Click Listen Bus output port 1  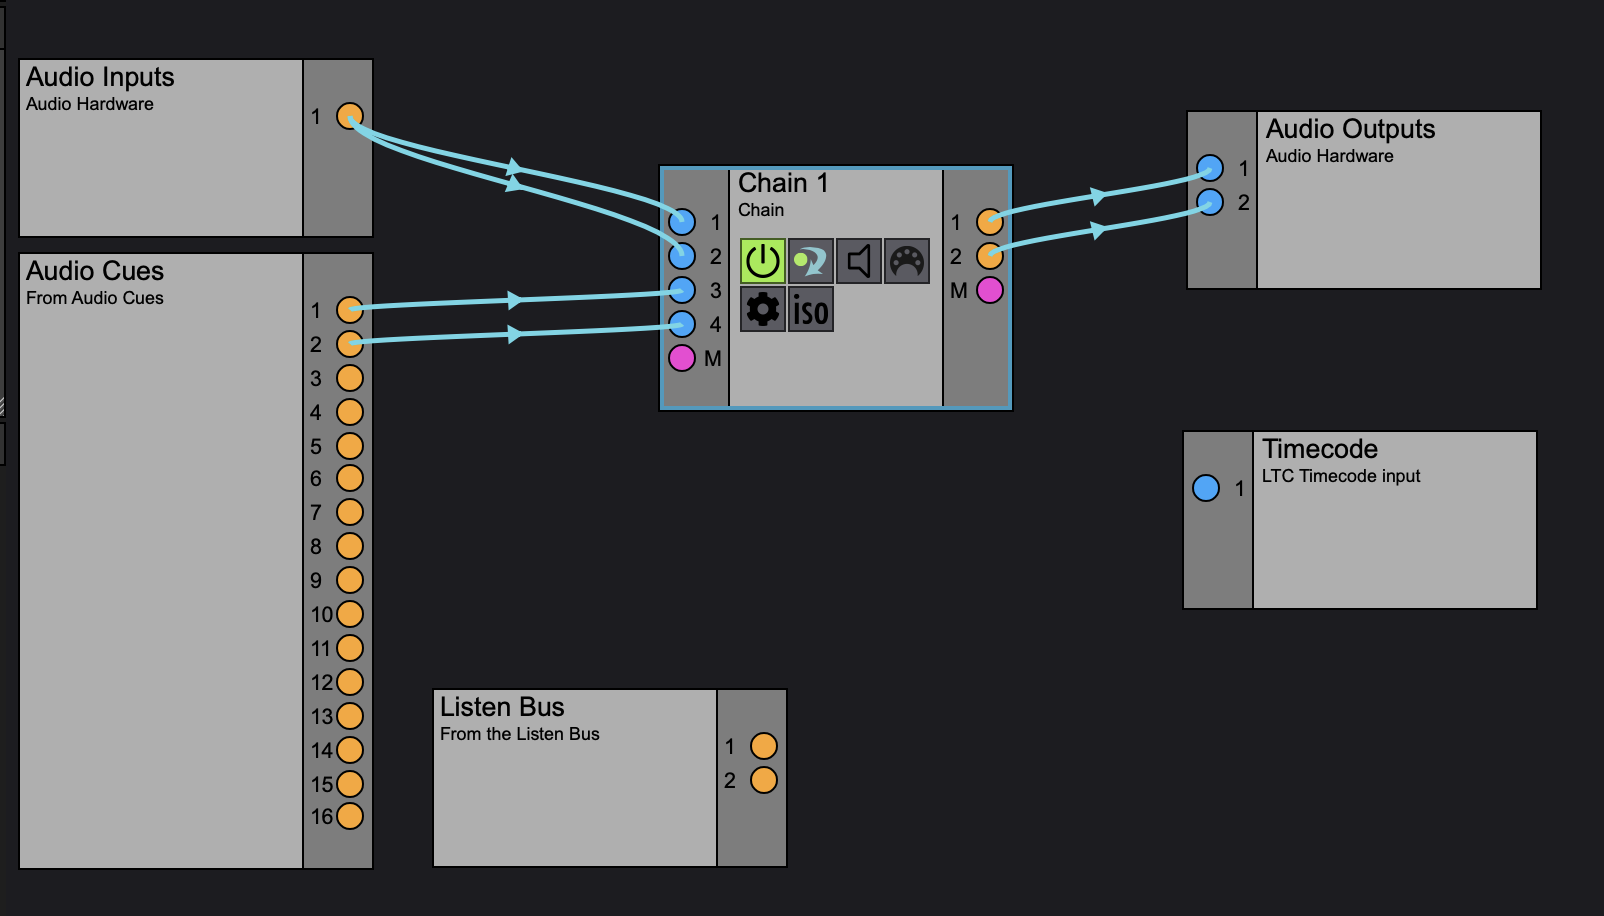click(764, 746)
